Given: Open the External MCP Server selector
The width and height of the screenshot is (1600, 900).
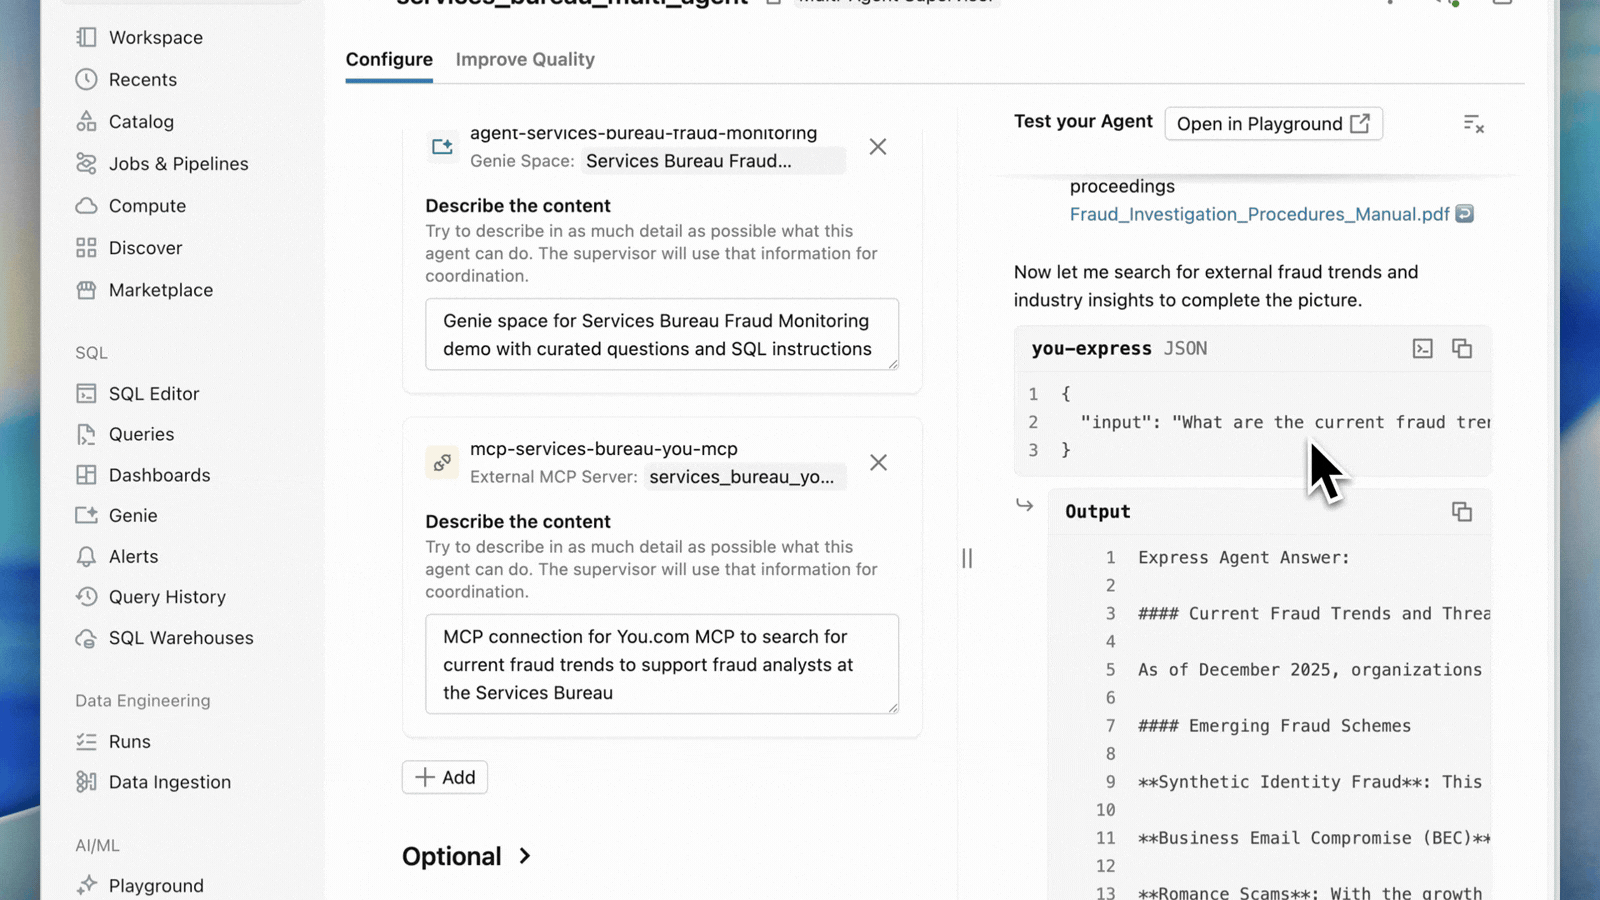Looking at the screenshot, I should [x=744, y=477].
